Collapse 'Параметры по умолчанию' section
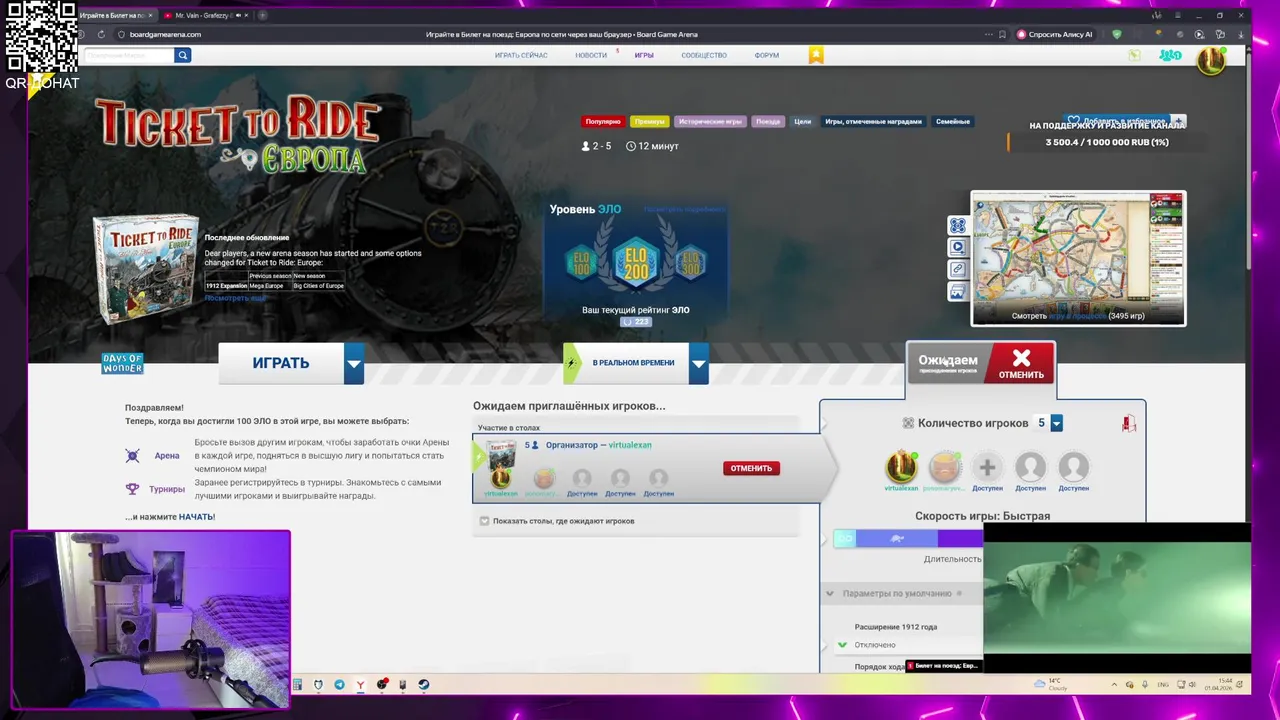 point(829,594)
